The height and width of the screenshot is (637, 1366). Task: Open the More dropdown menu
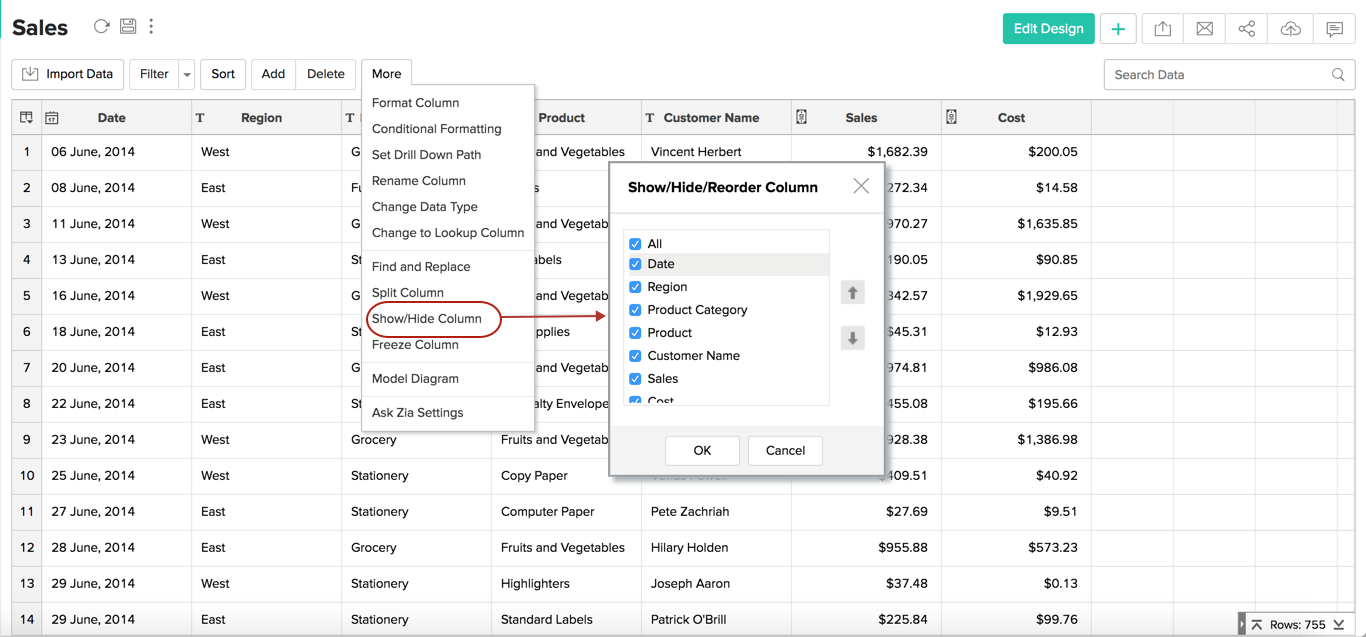386,74
